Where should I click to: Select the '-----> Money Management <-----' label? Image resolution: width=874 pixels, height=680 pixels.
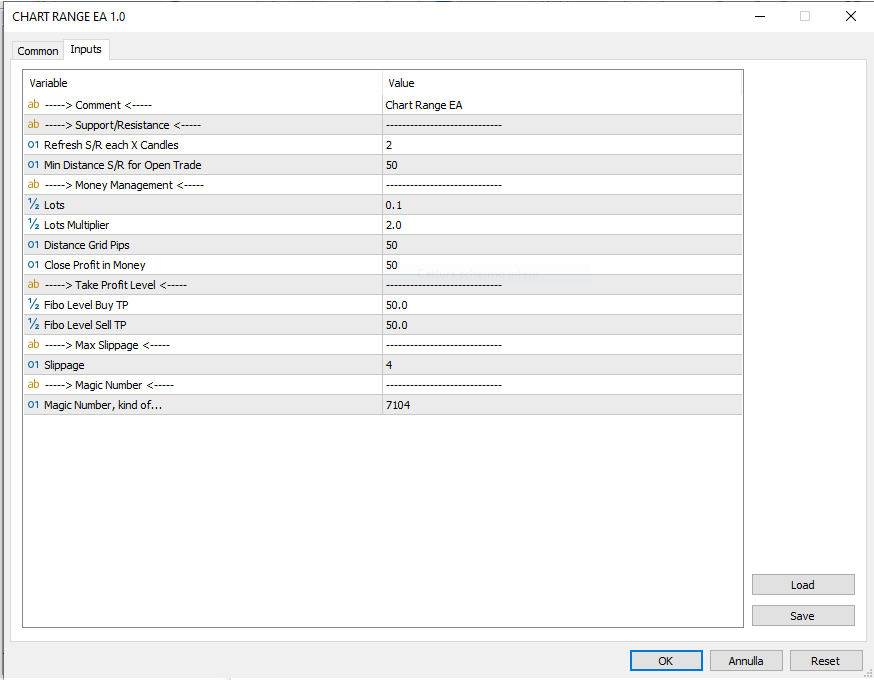(x=124, y=185)
